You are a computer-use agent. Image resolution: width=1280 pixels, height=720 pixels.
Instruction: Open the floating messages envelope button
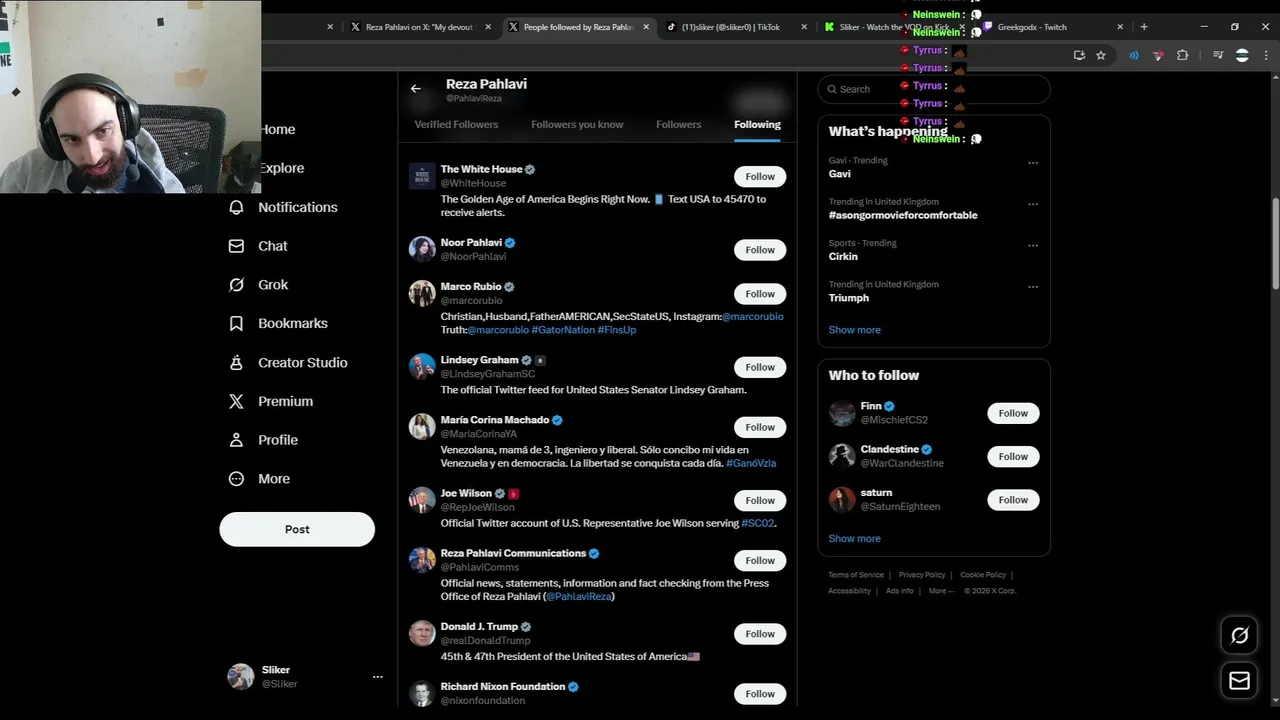pos(1239,681)
